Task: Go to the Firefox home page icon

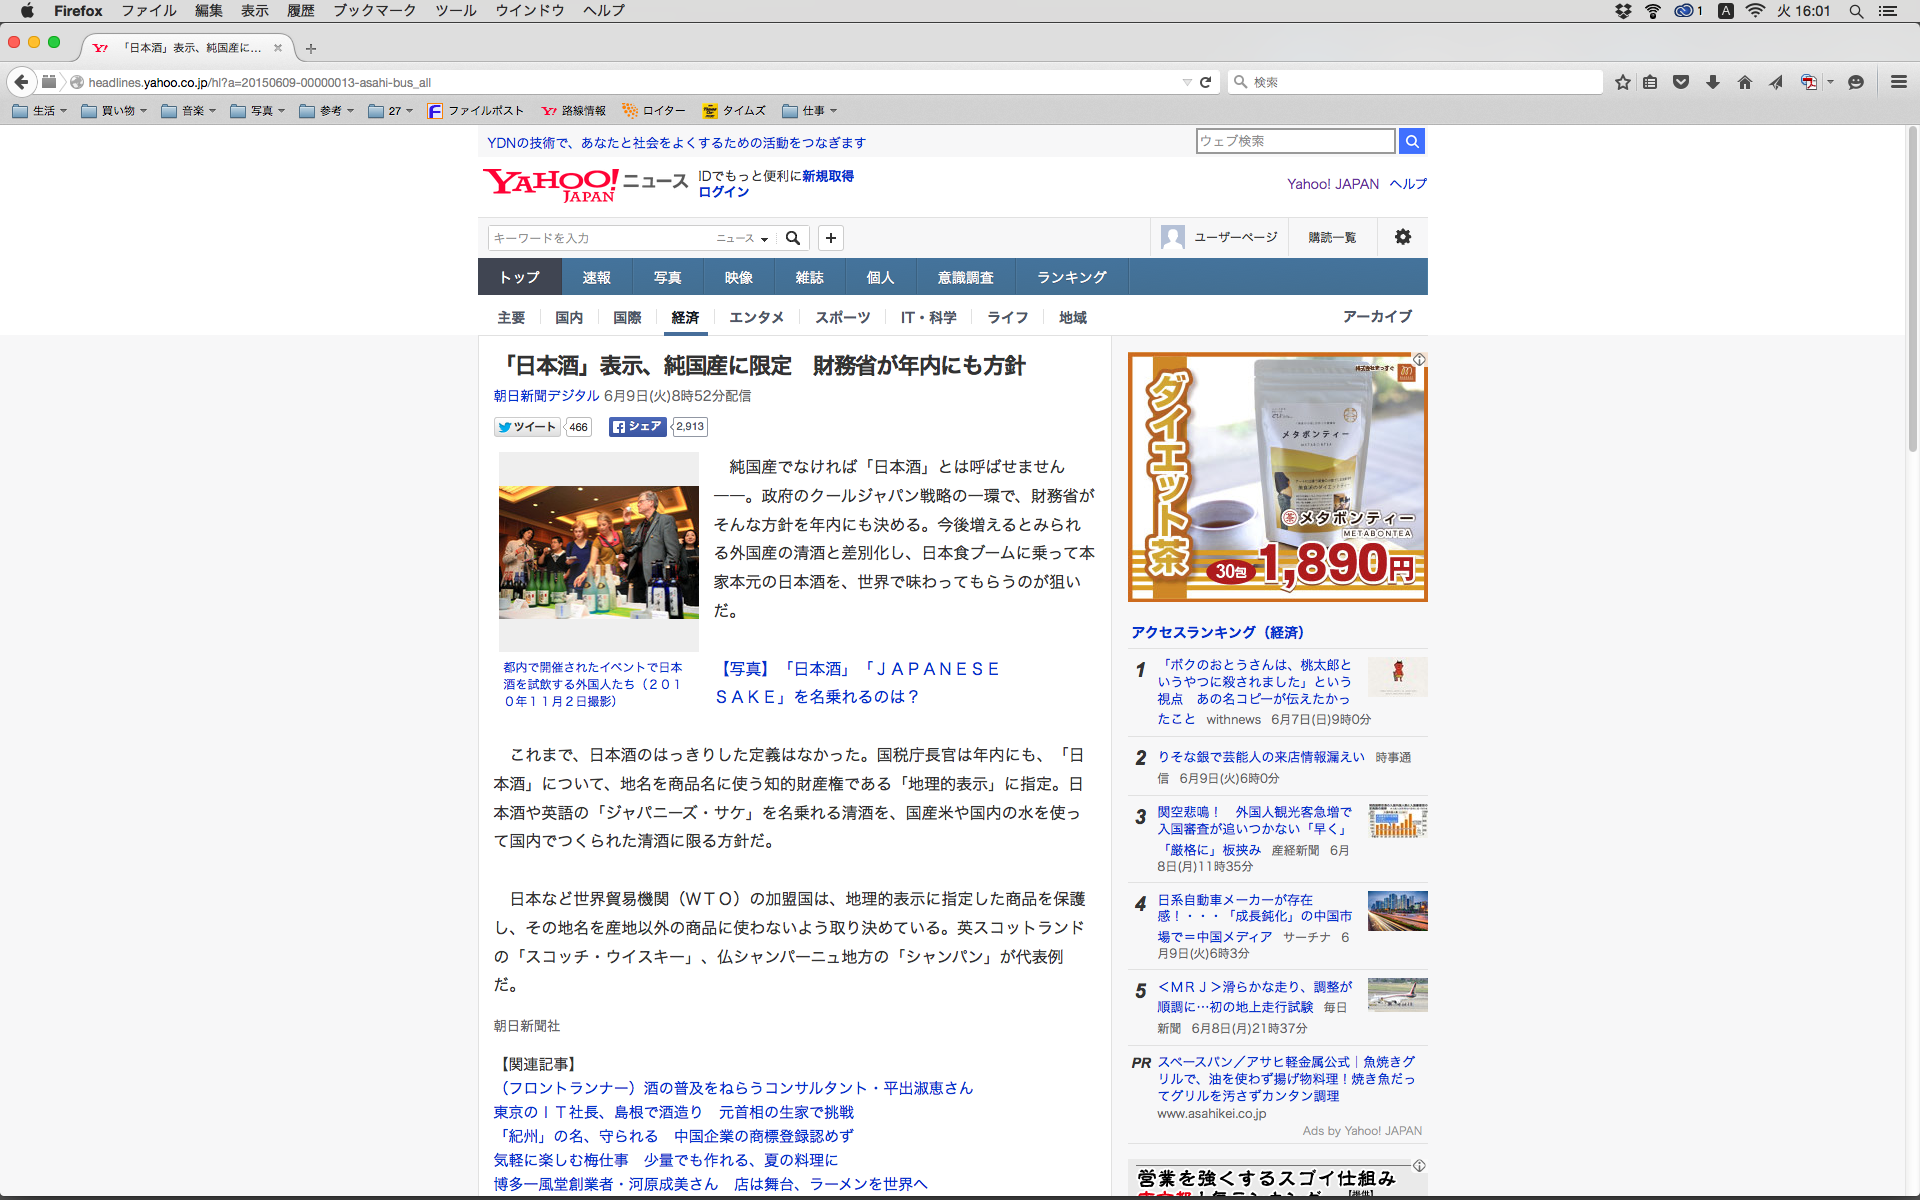Action: coord(1745,82)
